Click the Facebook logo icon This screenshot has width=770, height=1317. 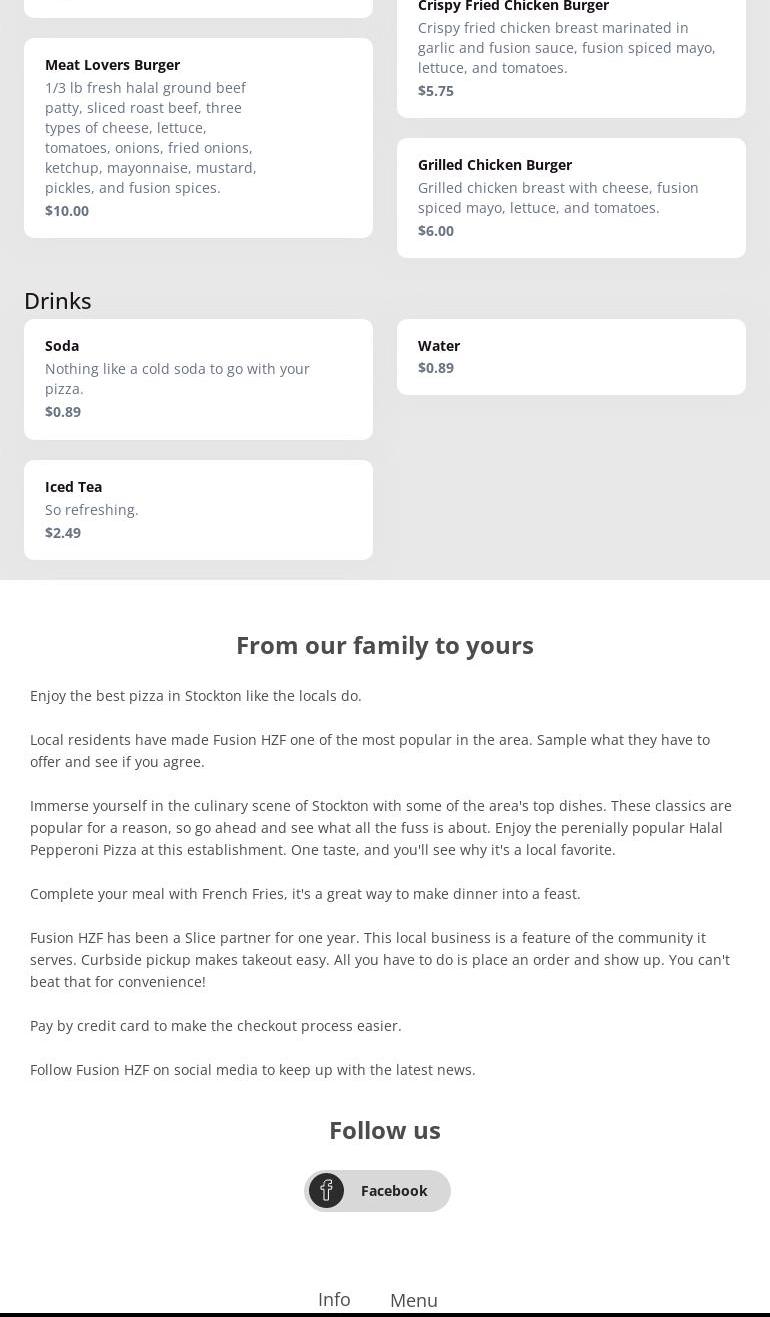[326, 1190]
